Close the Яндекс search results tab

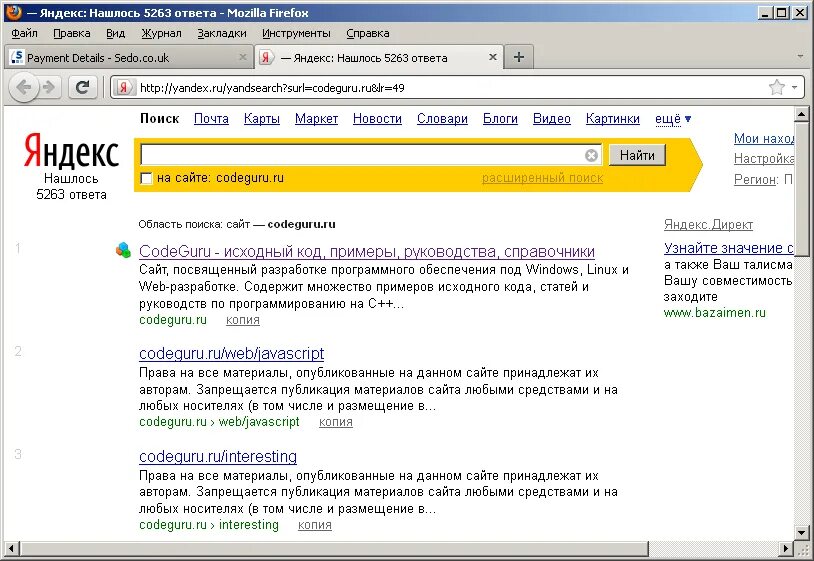click(493, 57)
